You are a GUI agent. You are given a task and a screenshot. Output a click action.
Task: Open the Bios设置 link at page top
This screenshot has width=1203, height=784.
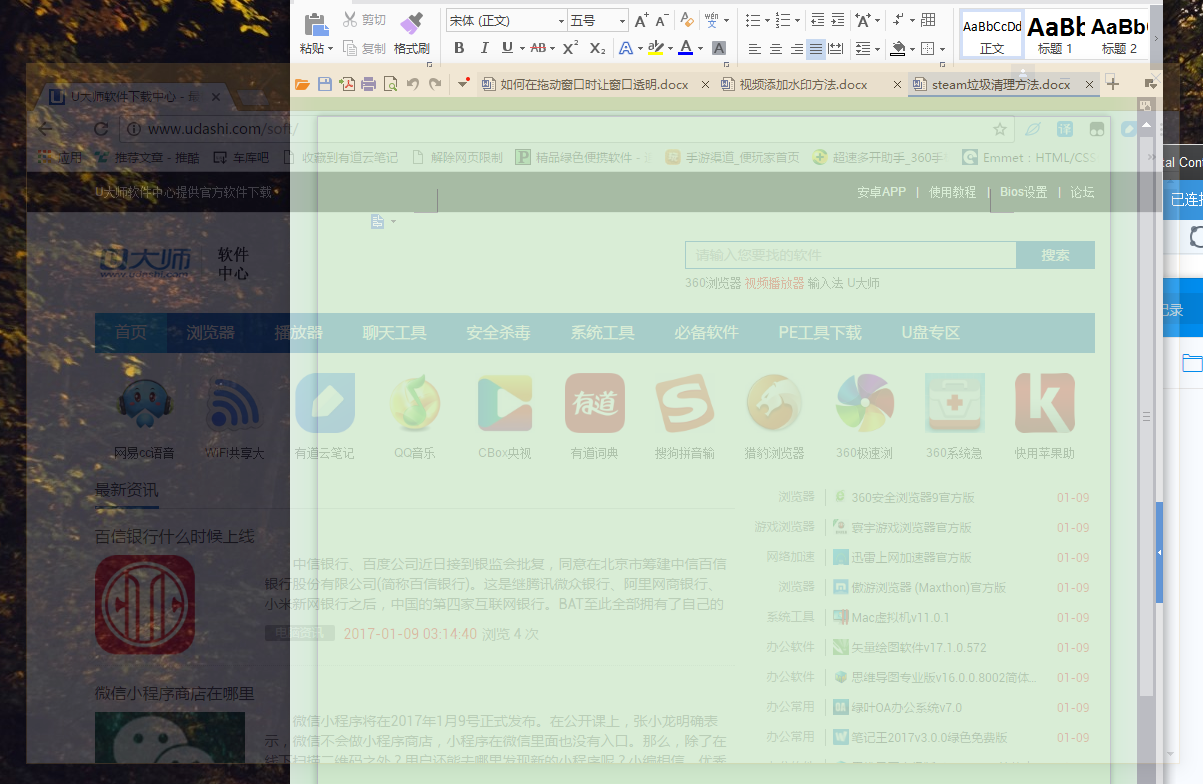point(1024,192)
